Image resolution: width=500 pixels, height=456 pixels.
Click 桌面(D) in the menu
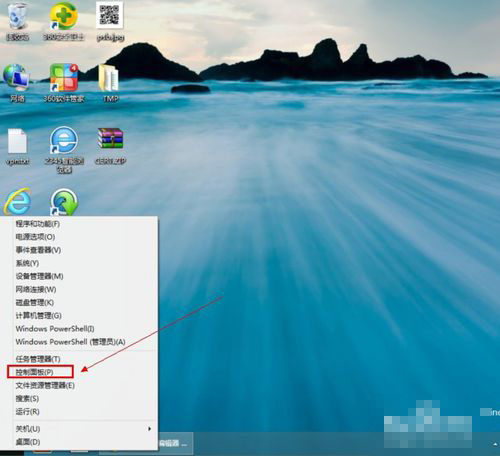tap(28, 442)
